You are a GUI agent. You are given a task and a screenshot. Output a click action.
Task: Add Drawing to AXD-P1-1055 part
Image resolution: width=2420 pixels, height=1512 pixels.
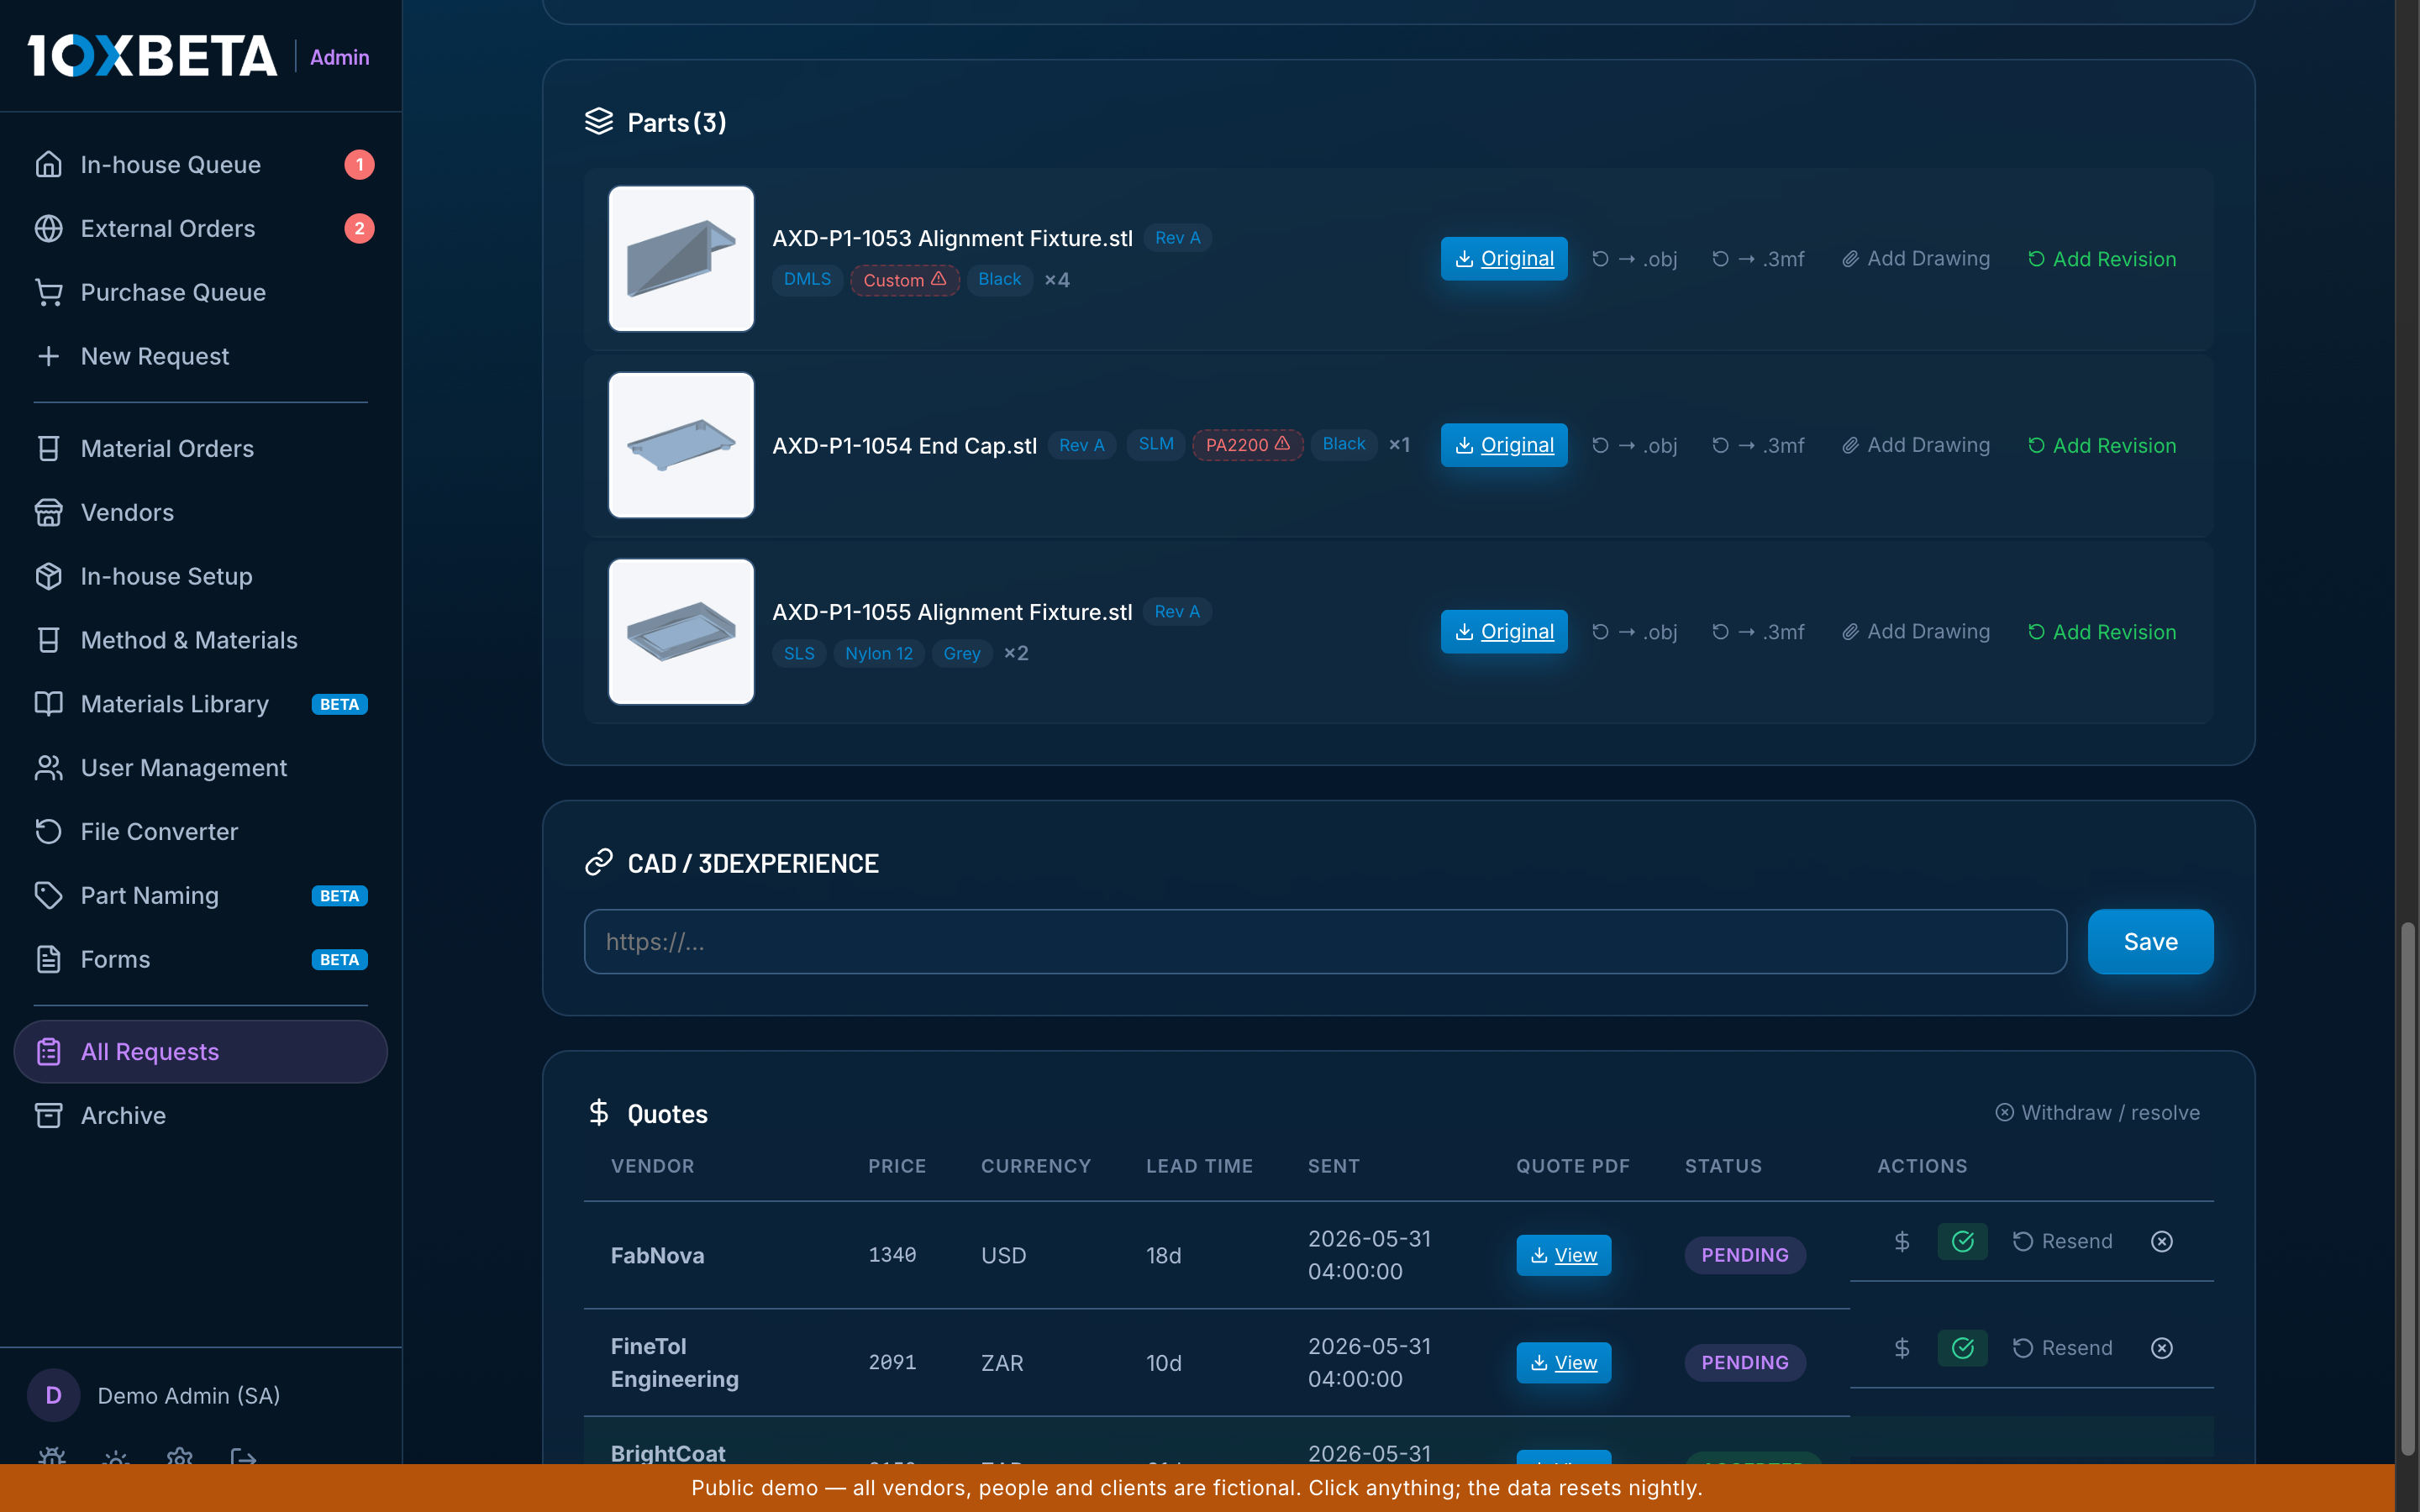[1916, 632]
